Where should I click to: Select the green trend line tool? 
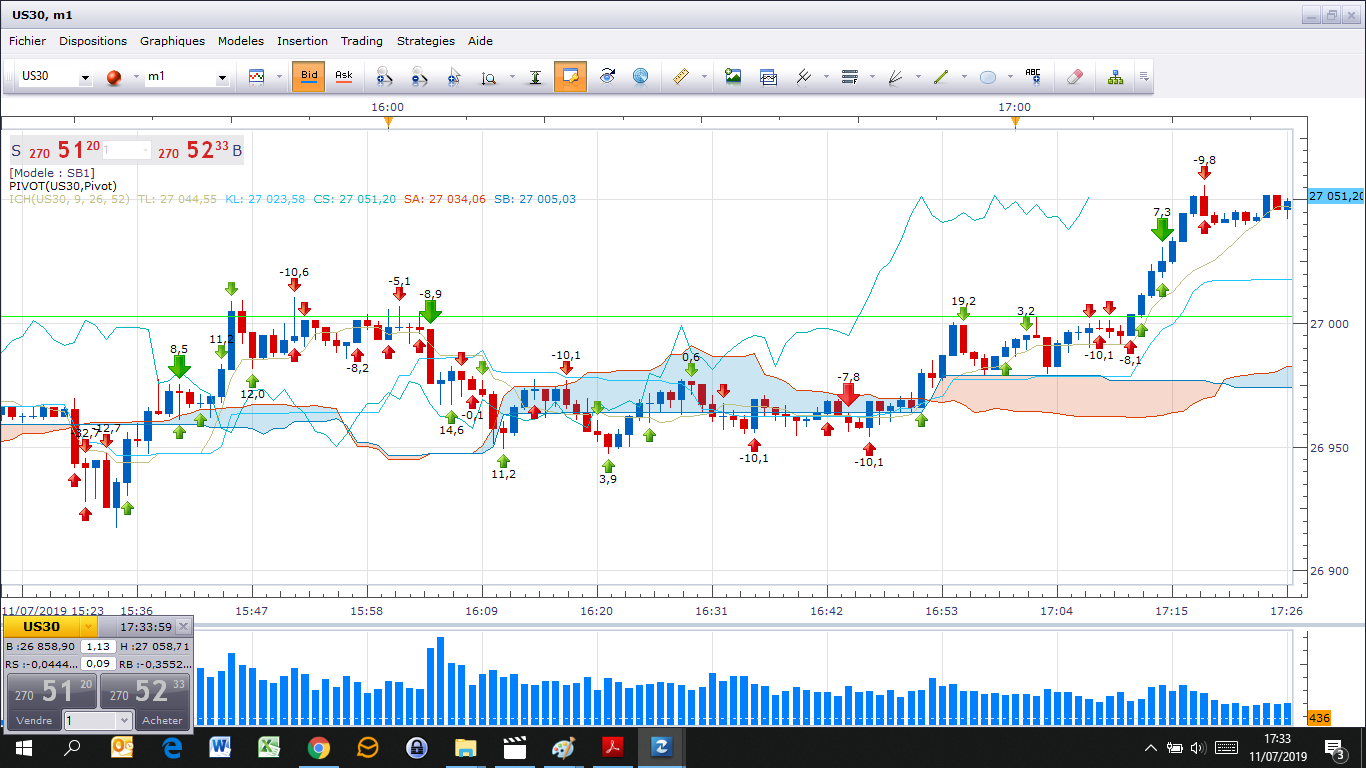coord(941,77)
